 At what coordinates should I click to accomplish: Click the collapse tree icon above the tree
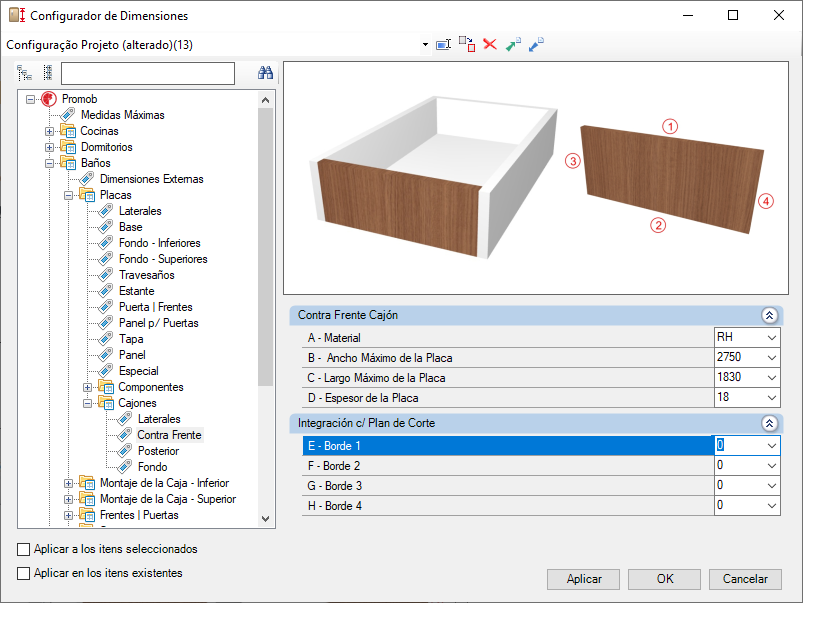(x=48, y=73)
